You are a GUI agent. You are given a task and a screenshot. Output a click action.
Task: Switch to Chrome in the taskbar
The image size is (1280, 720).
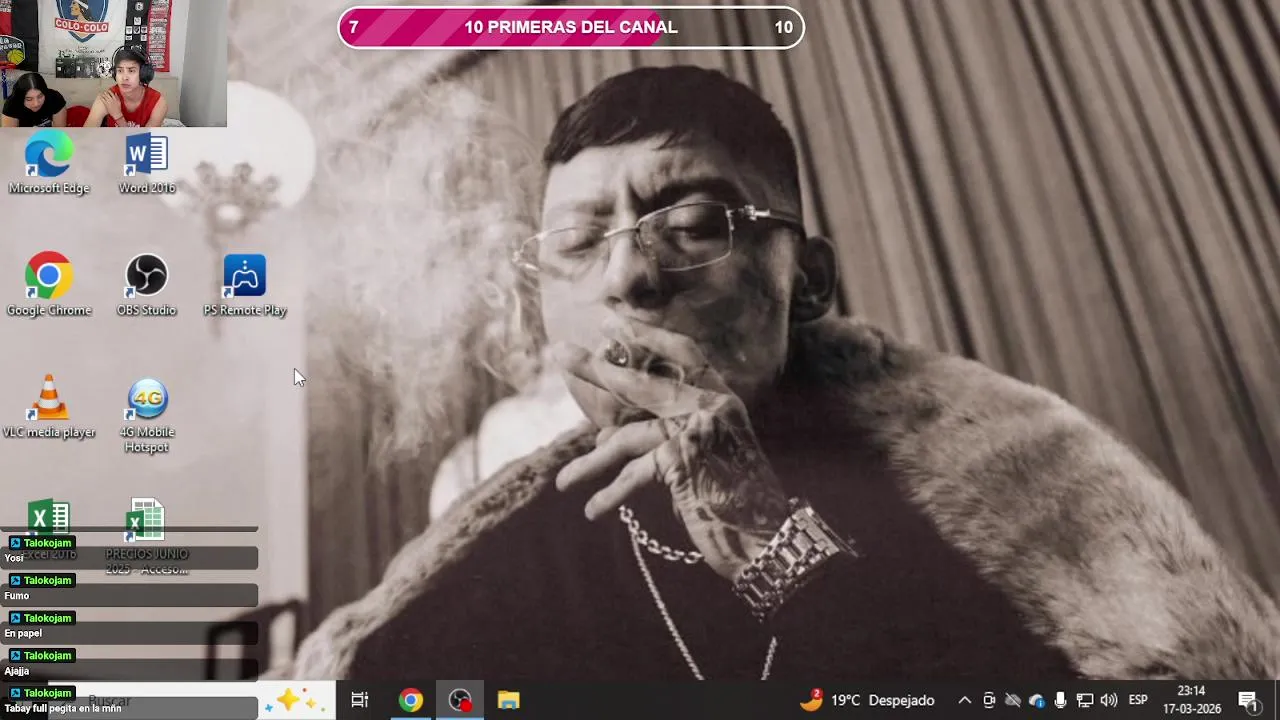(x=410, y=700)
